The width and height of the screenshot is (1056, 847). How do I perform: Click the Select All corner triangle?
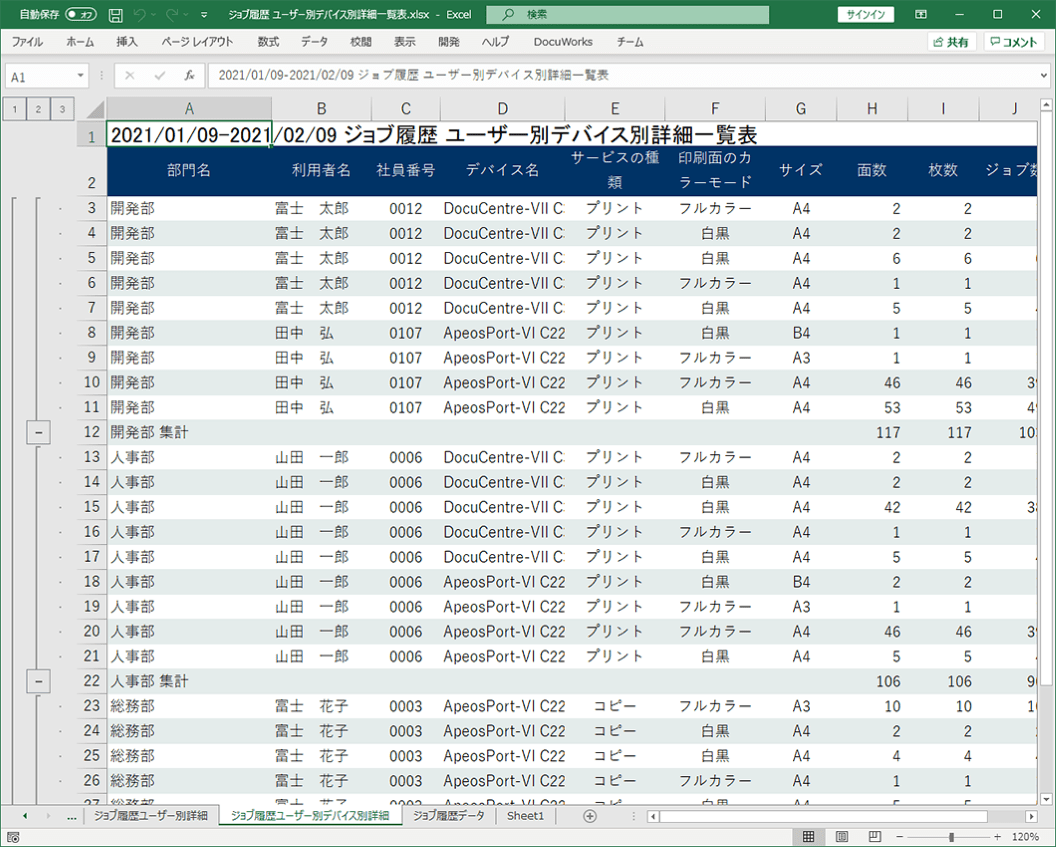tap(95, 109)
